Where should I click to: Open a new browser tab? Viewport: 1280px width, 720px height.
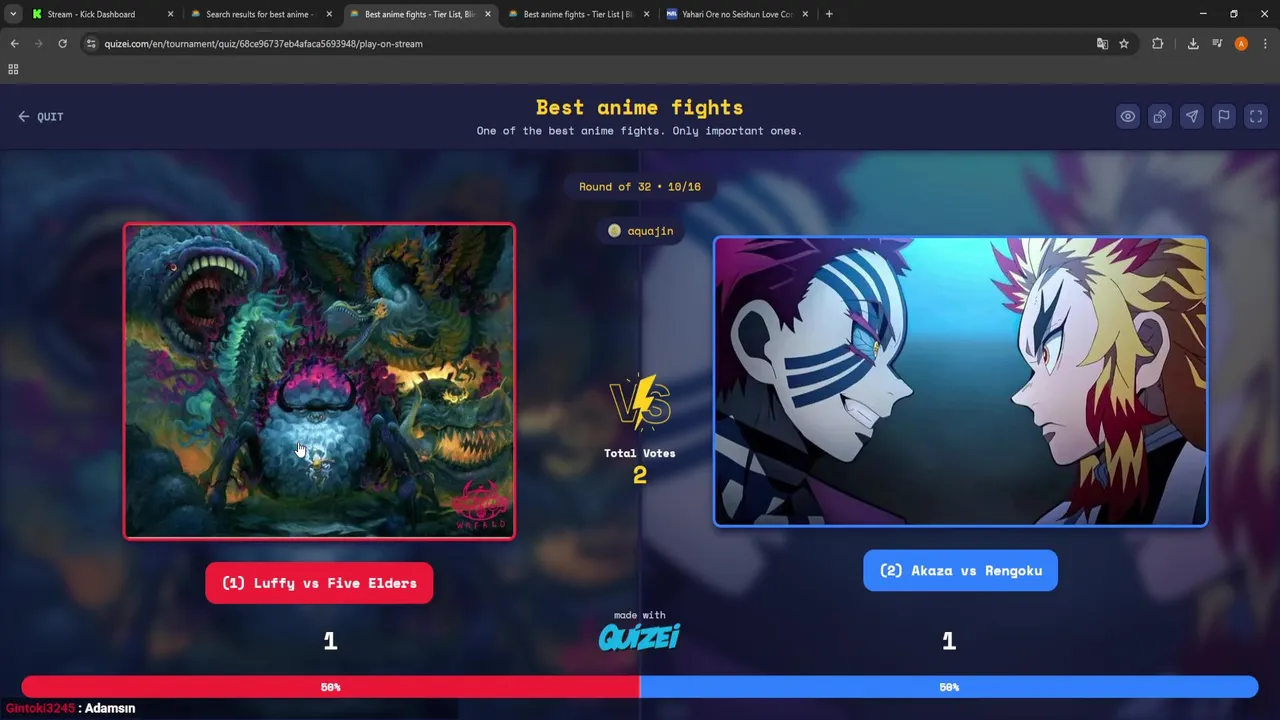[x=829, y=14]
